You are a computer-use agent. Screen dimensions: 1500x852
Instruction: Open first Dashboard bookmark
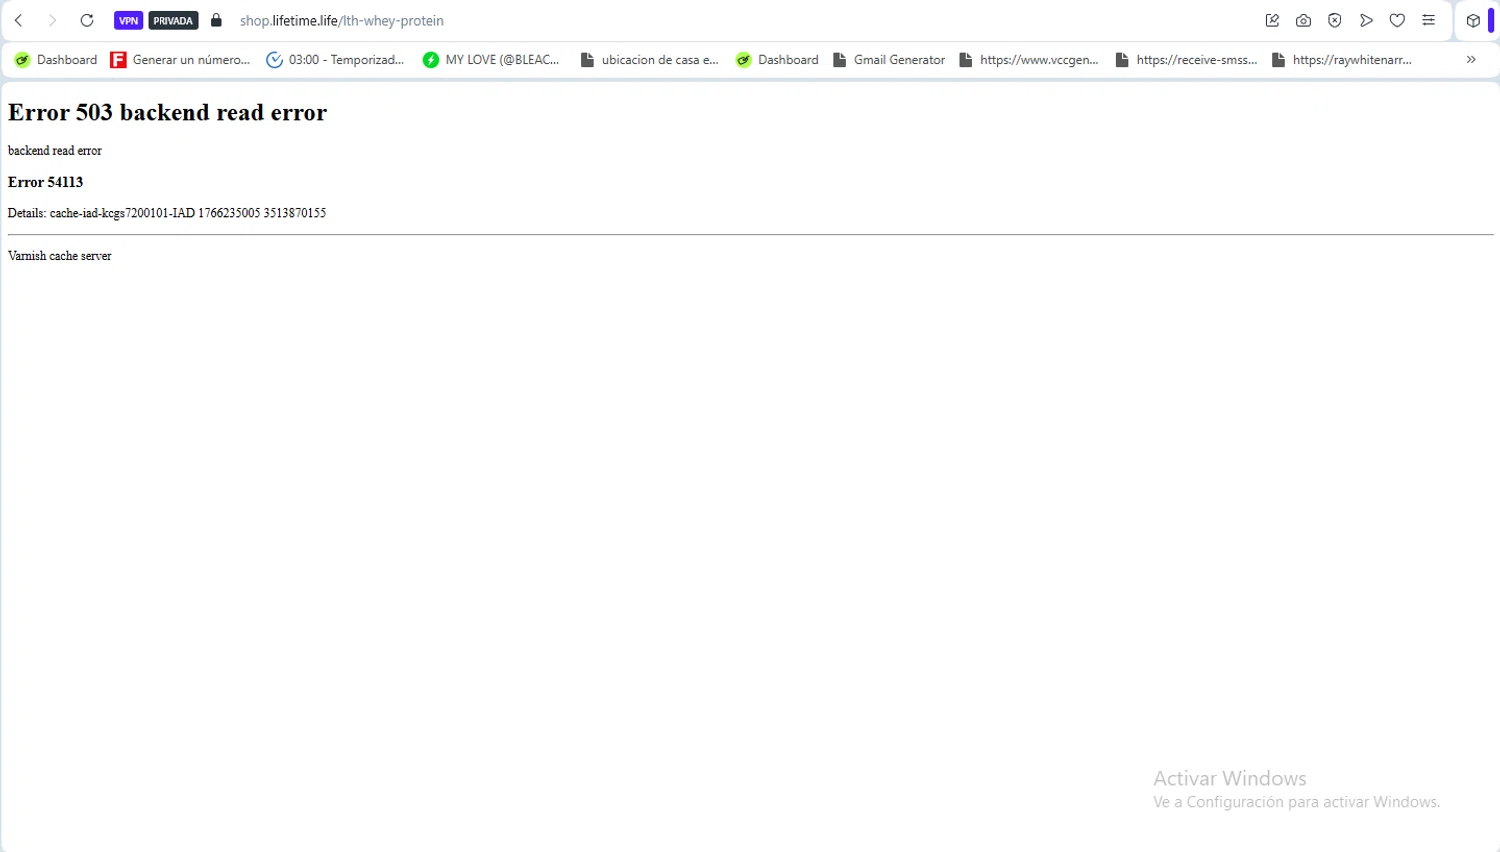pos(56,60)
